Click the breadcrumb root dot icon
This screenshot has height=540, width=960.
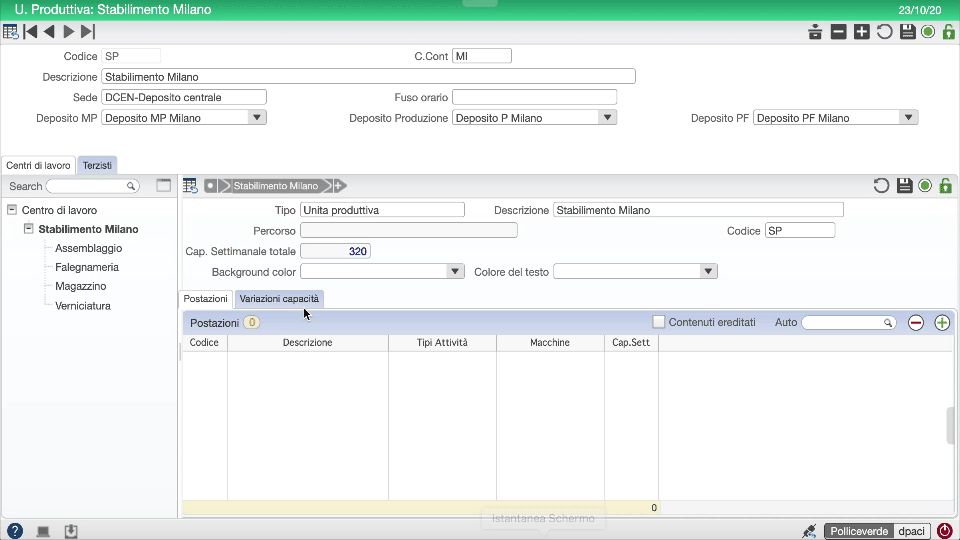(210, 186)
